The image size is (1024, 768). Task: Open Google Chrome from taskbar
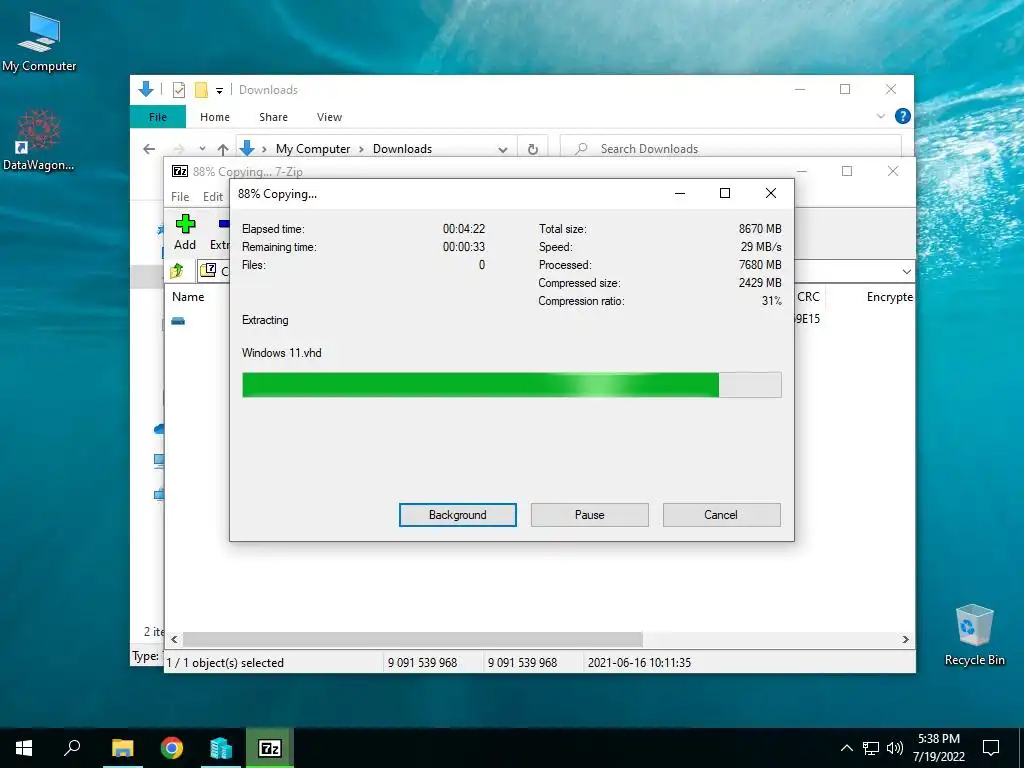click(172, 748)
